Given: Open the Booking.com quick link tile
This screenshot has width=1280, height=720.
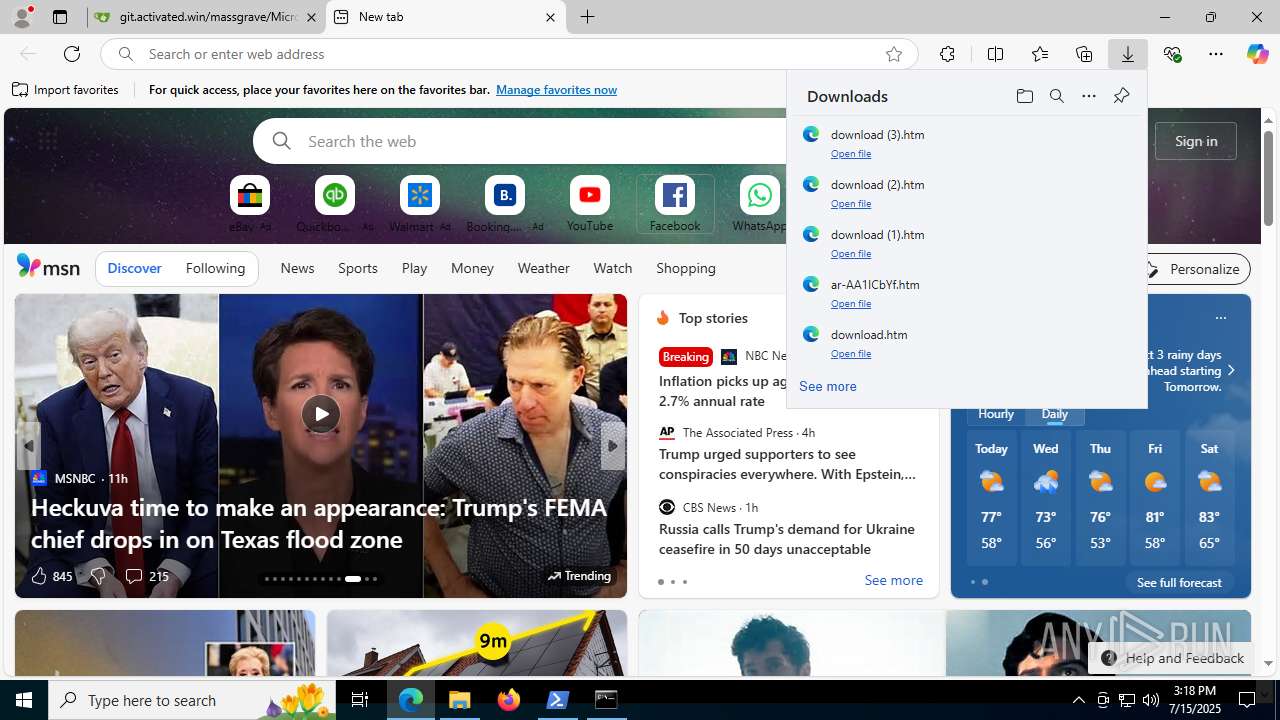Looking at the screenshot, I should pos(505,204).
